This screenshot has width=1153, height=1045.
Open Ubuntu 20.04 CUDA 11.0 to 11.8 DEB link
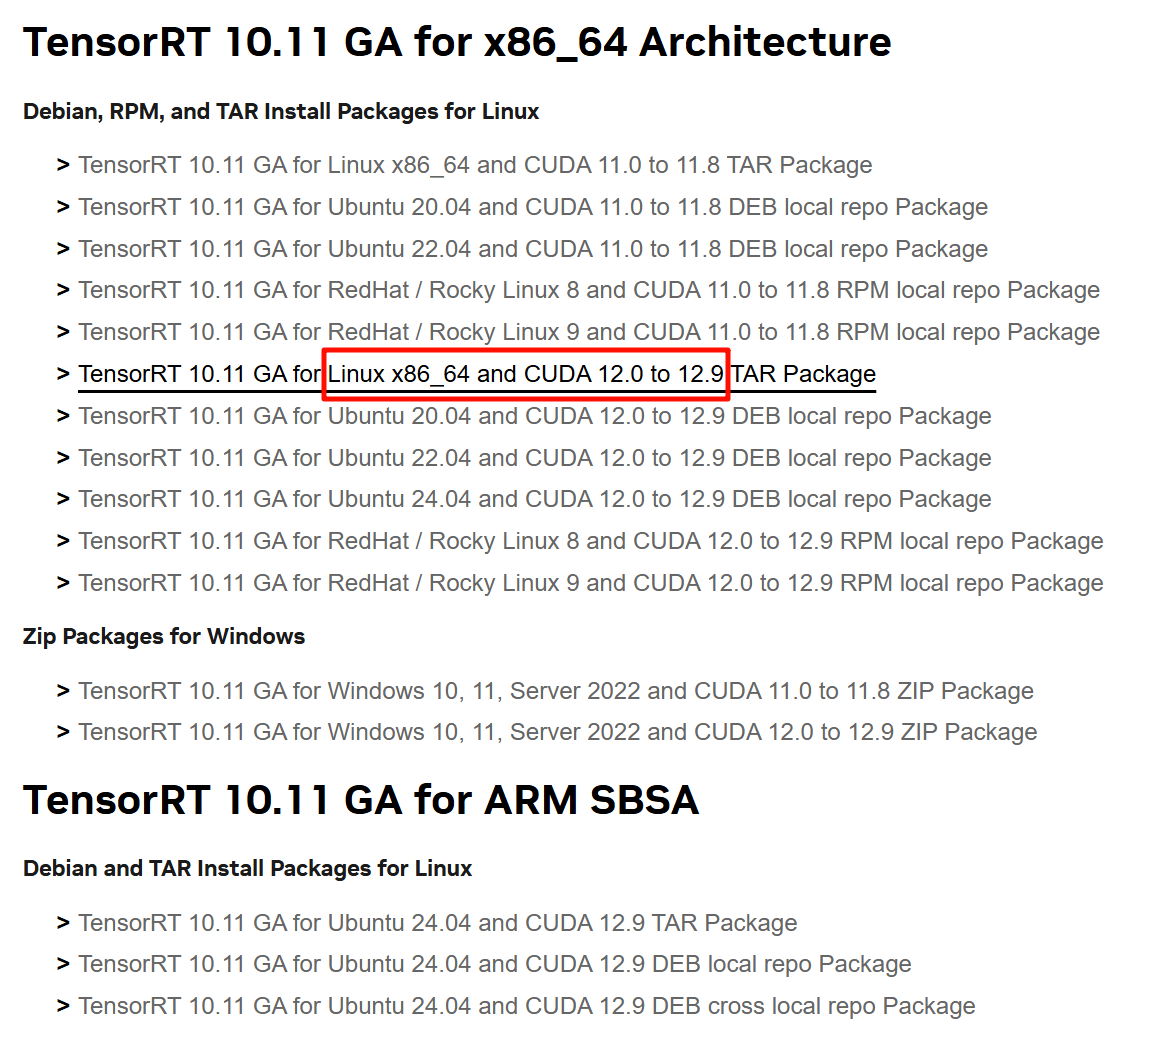(533, 207)
